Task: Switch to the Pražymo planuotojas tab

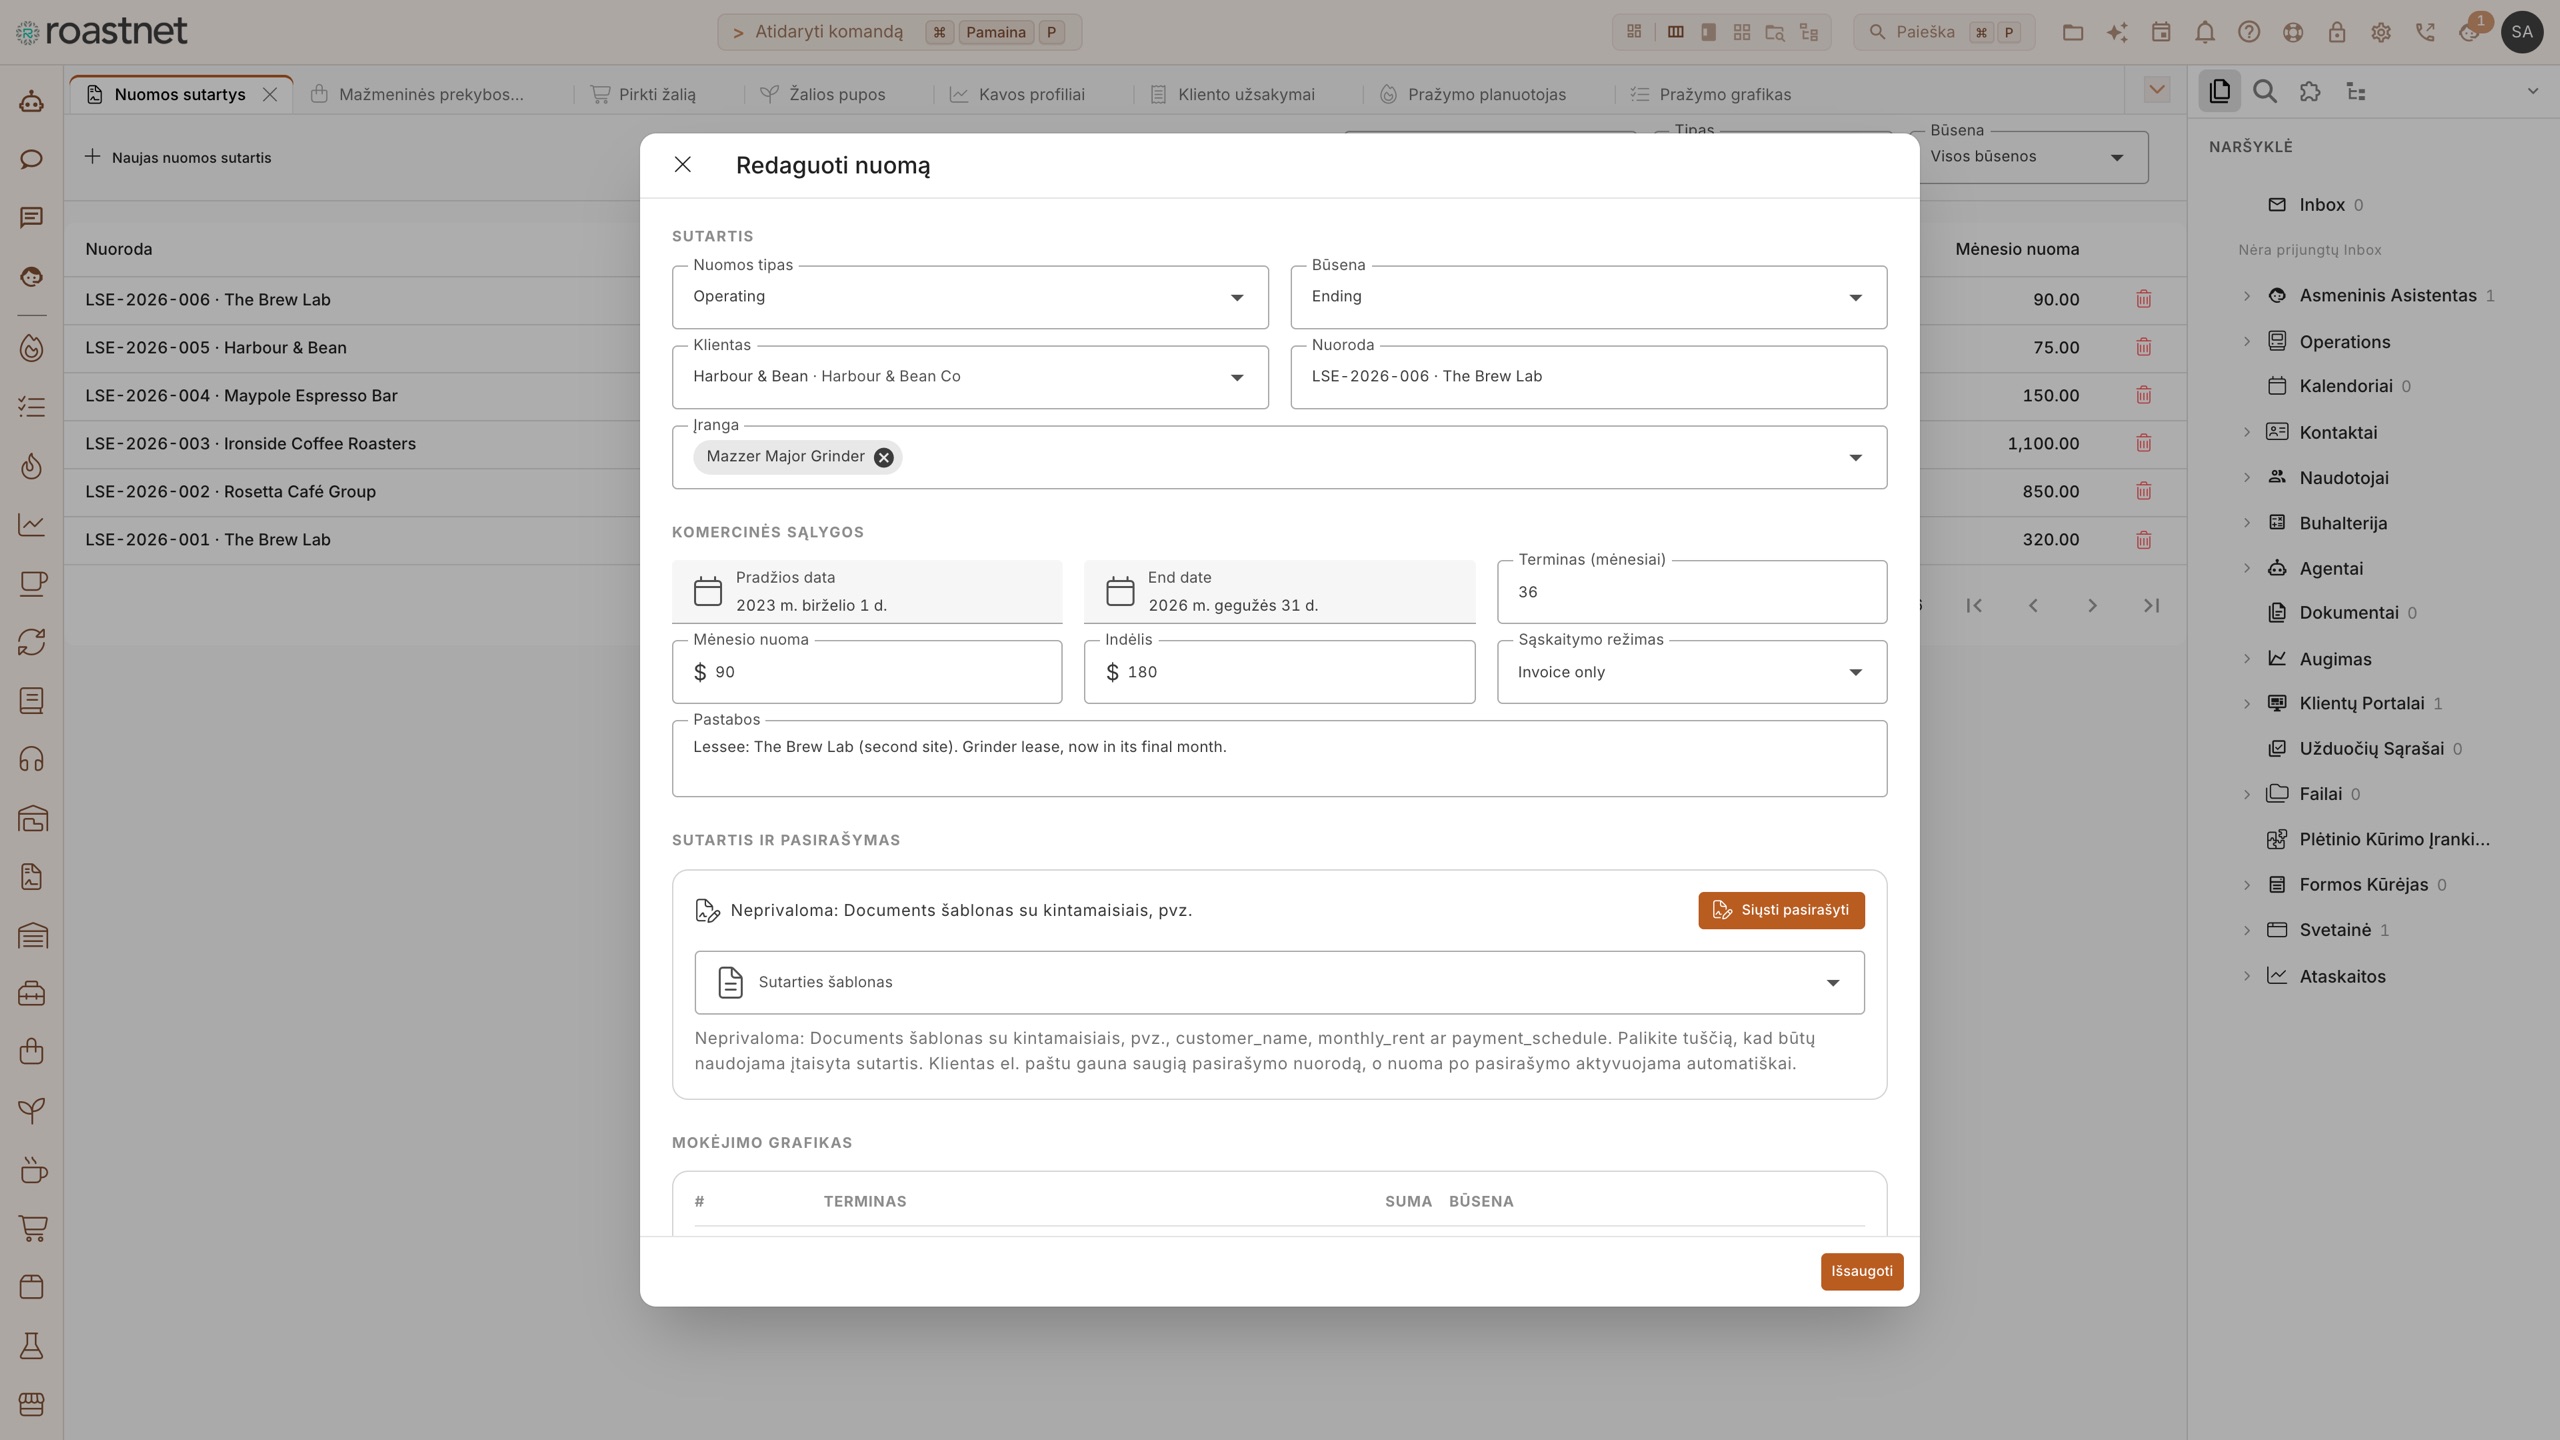Action: coord(1473,94)
